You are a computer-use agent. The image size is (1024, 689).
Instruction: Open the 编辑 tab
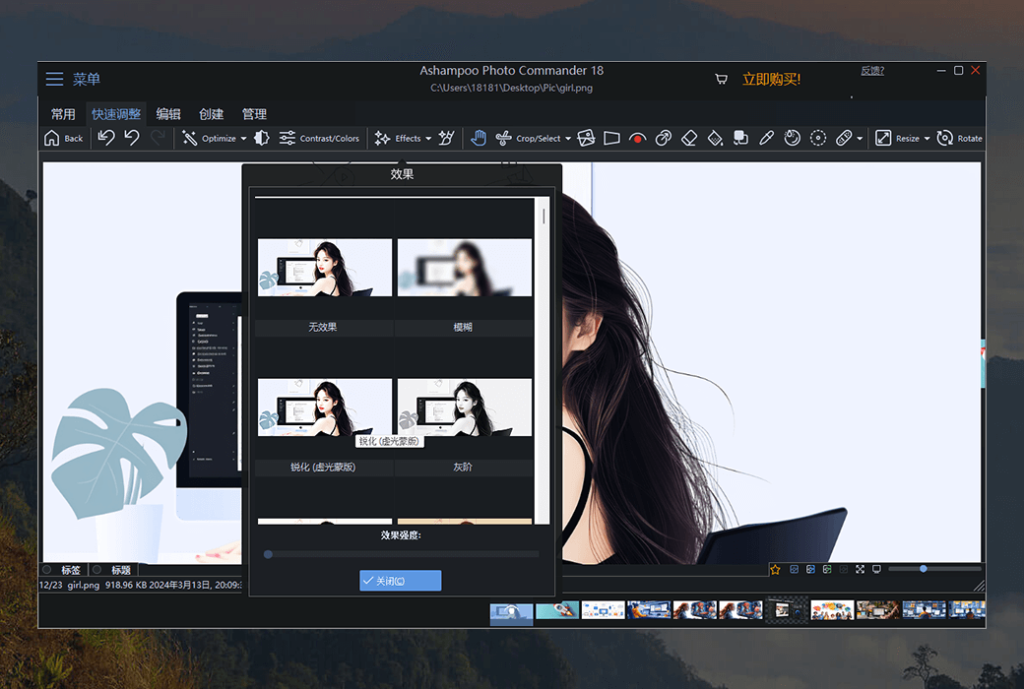tap(168, 114)
